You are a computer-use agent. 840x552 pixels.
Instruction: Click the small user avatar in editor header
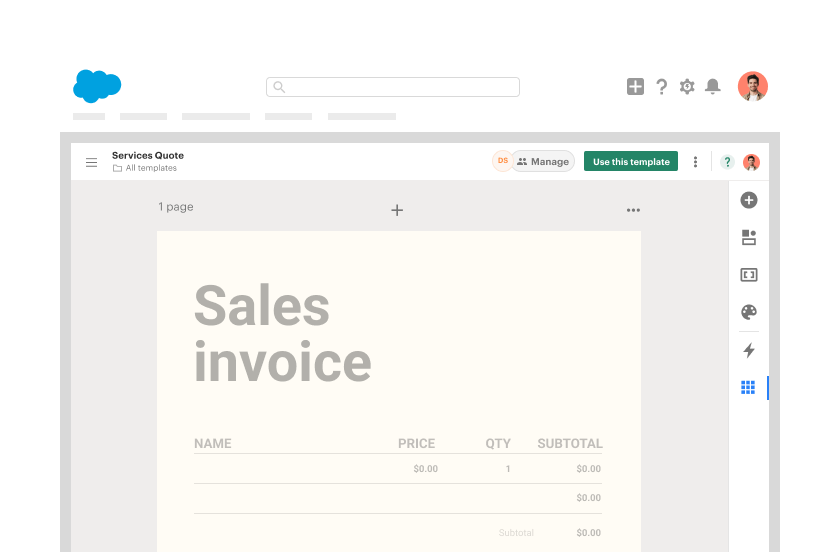tap(752, 162)
